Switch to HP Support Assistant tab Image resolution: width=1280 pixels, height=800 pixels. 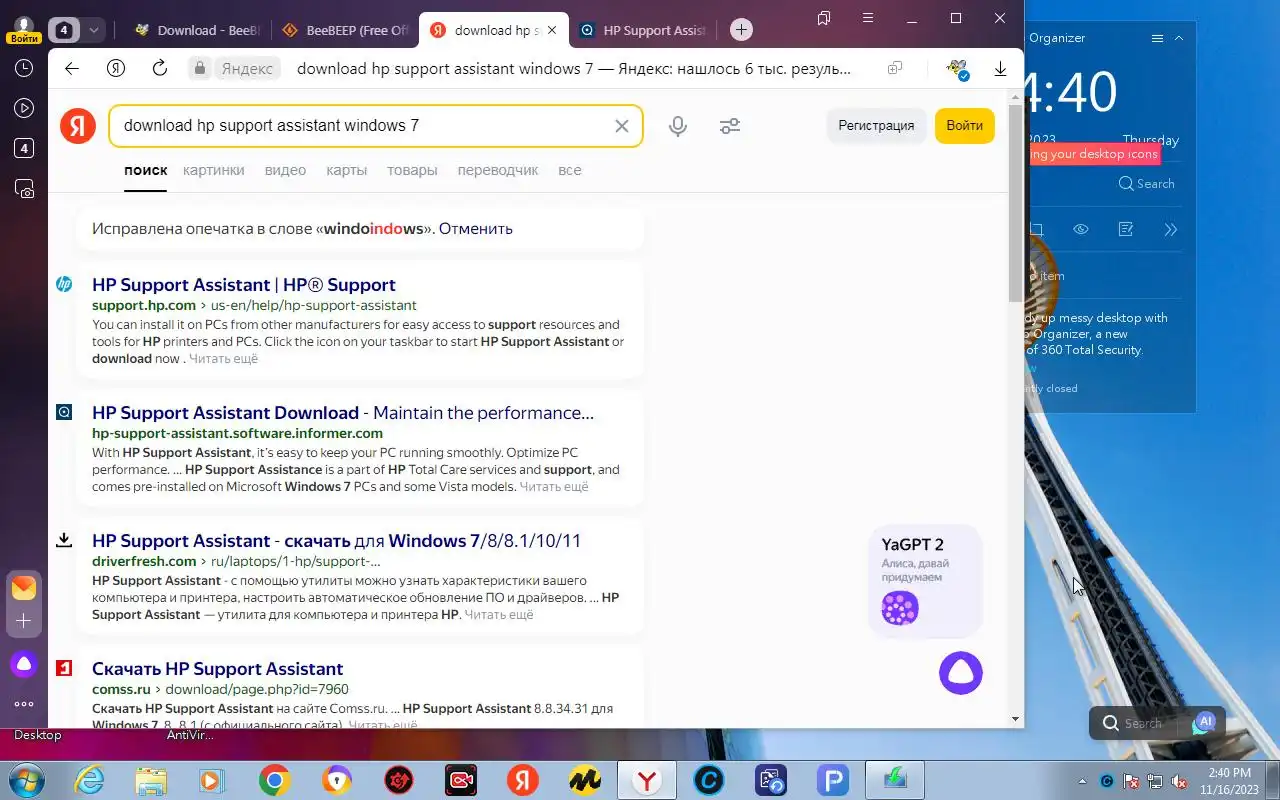click(x=642, y=30)
